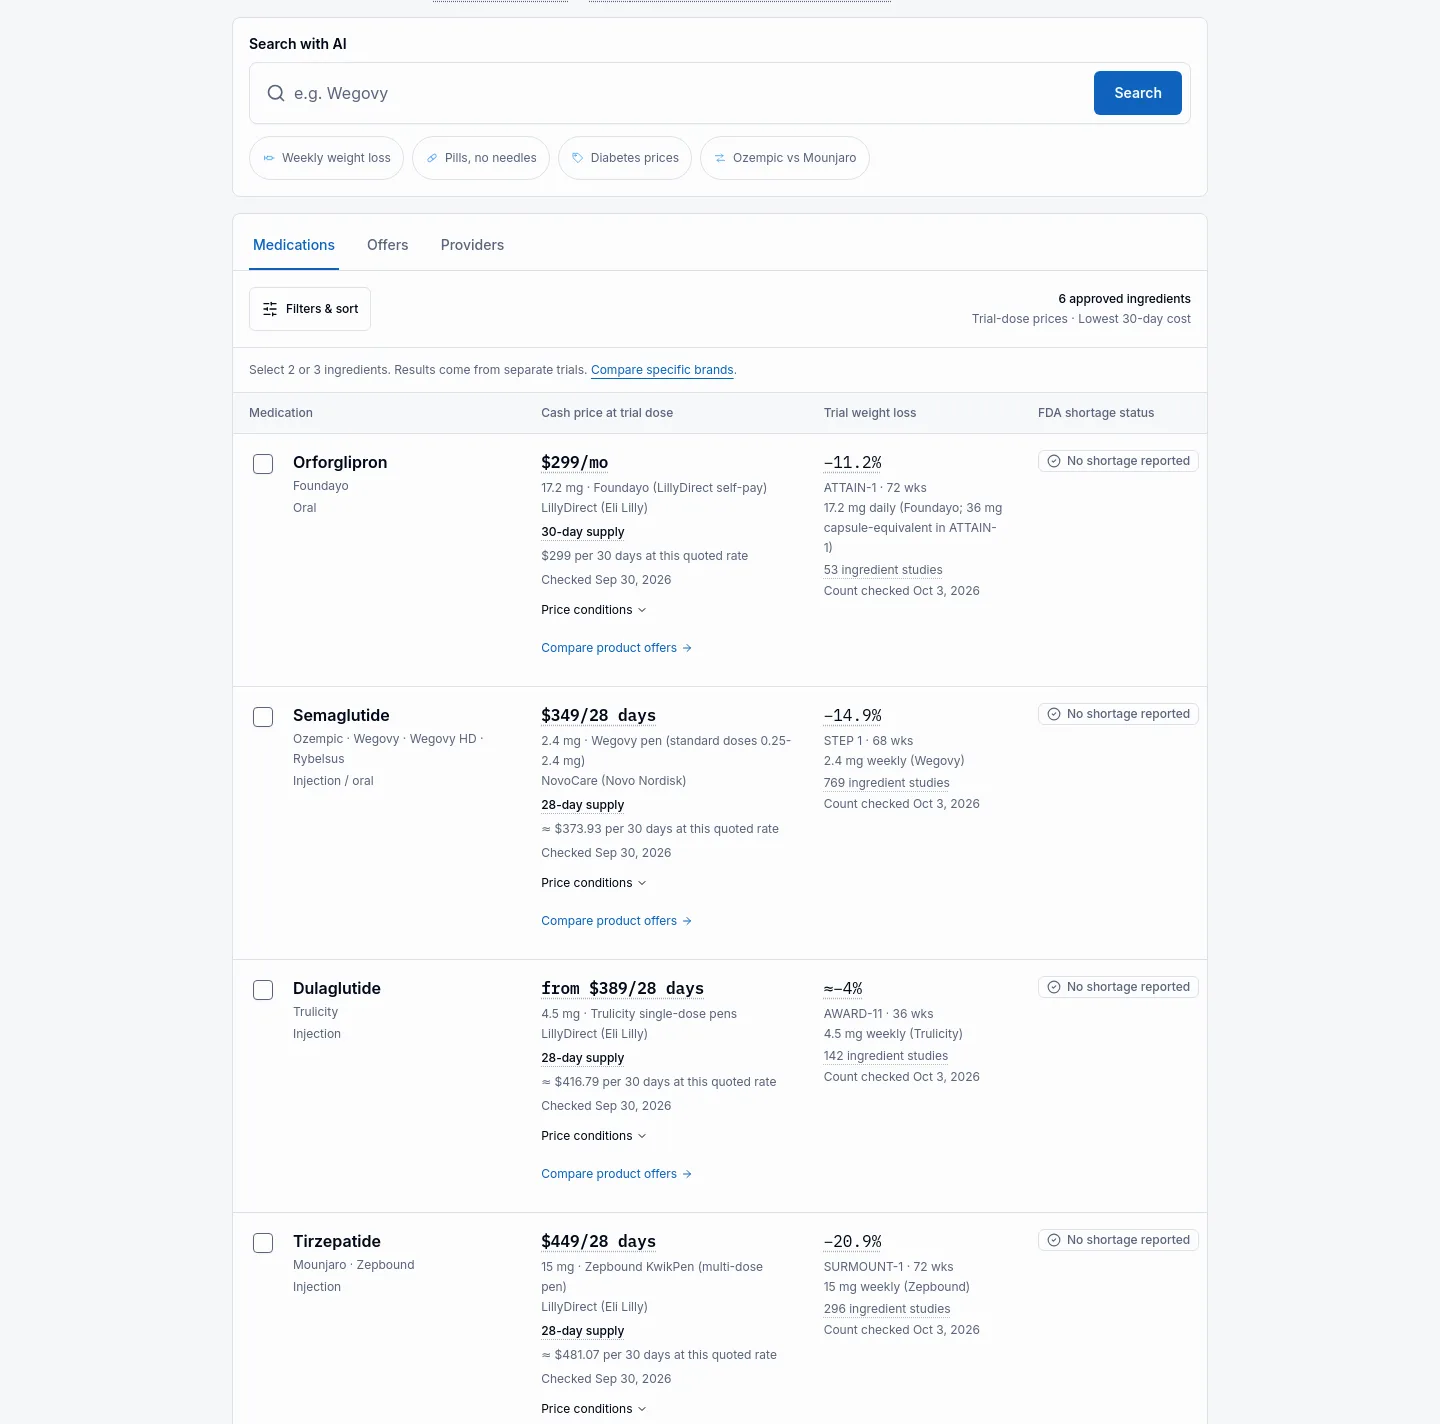
Task: Follow the Compare specific brands link
Action: pyautogui.click(x=662, y=370)
